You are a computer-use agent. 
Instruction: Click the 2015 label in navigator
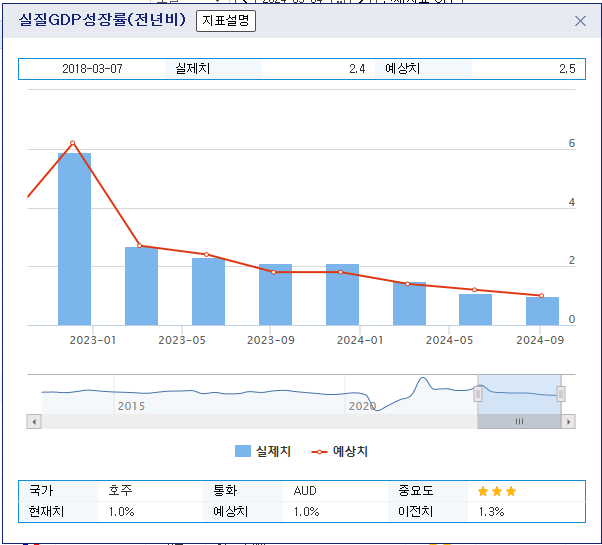[131, 406]
